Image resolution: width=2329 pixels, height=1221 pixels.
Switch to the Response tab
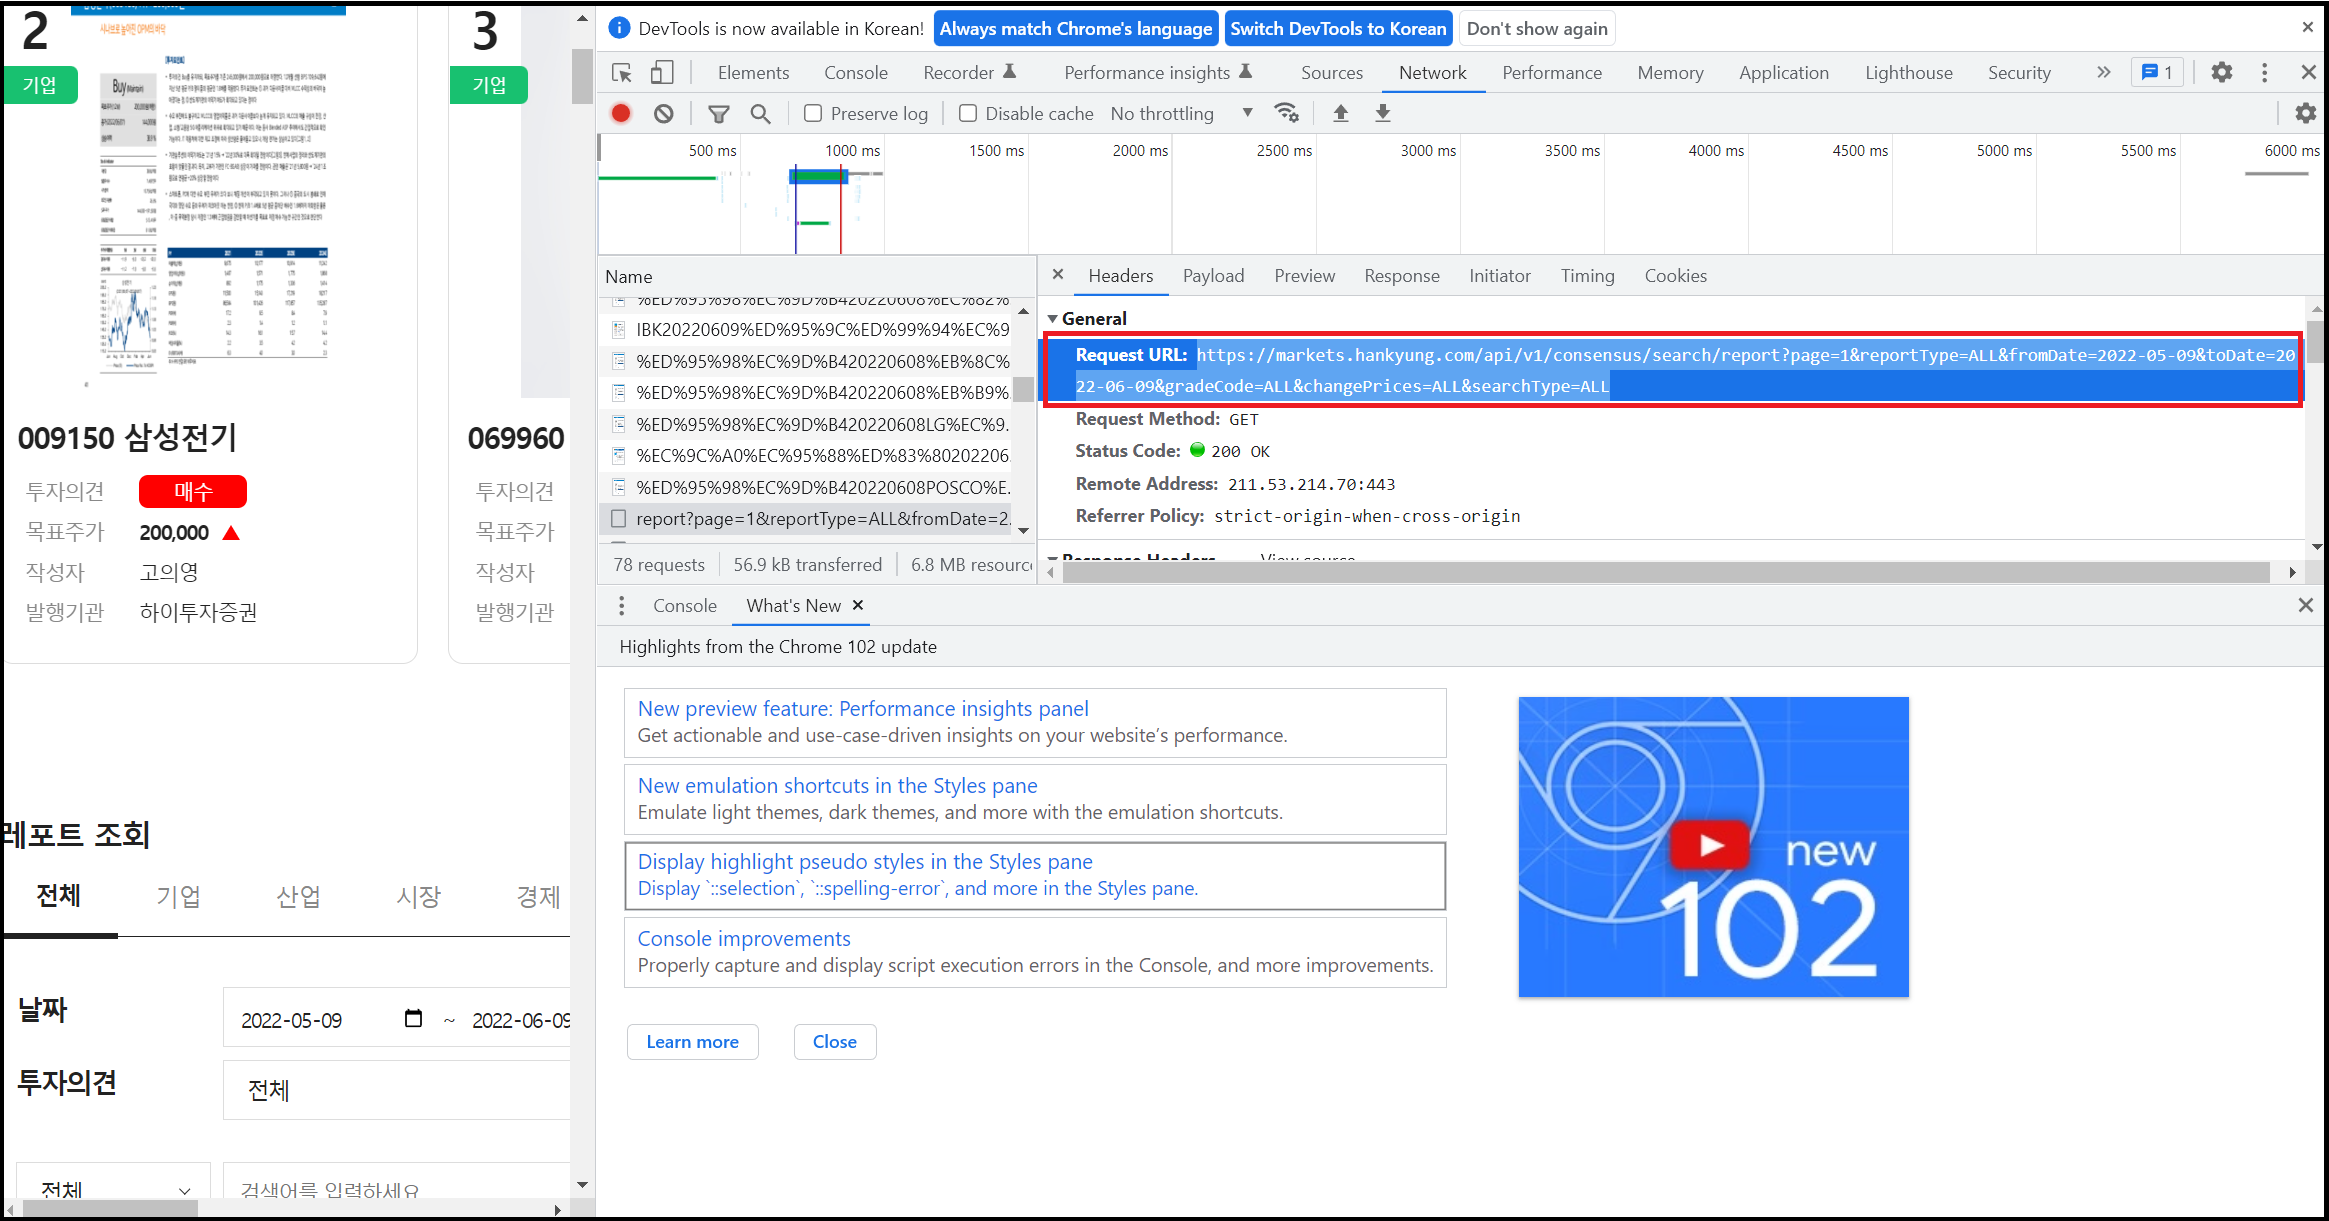1401,276
